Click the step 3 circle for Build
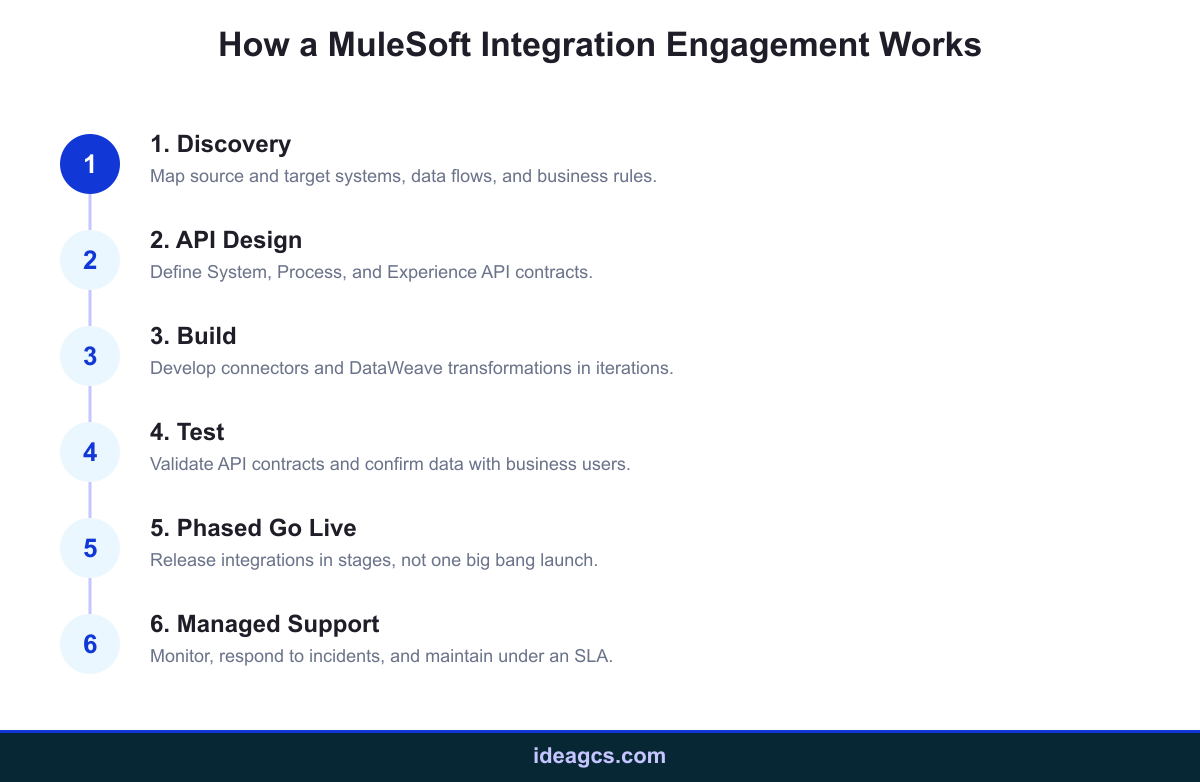This screenshot has height=782, width=1200. tap(90, 356)
